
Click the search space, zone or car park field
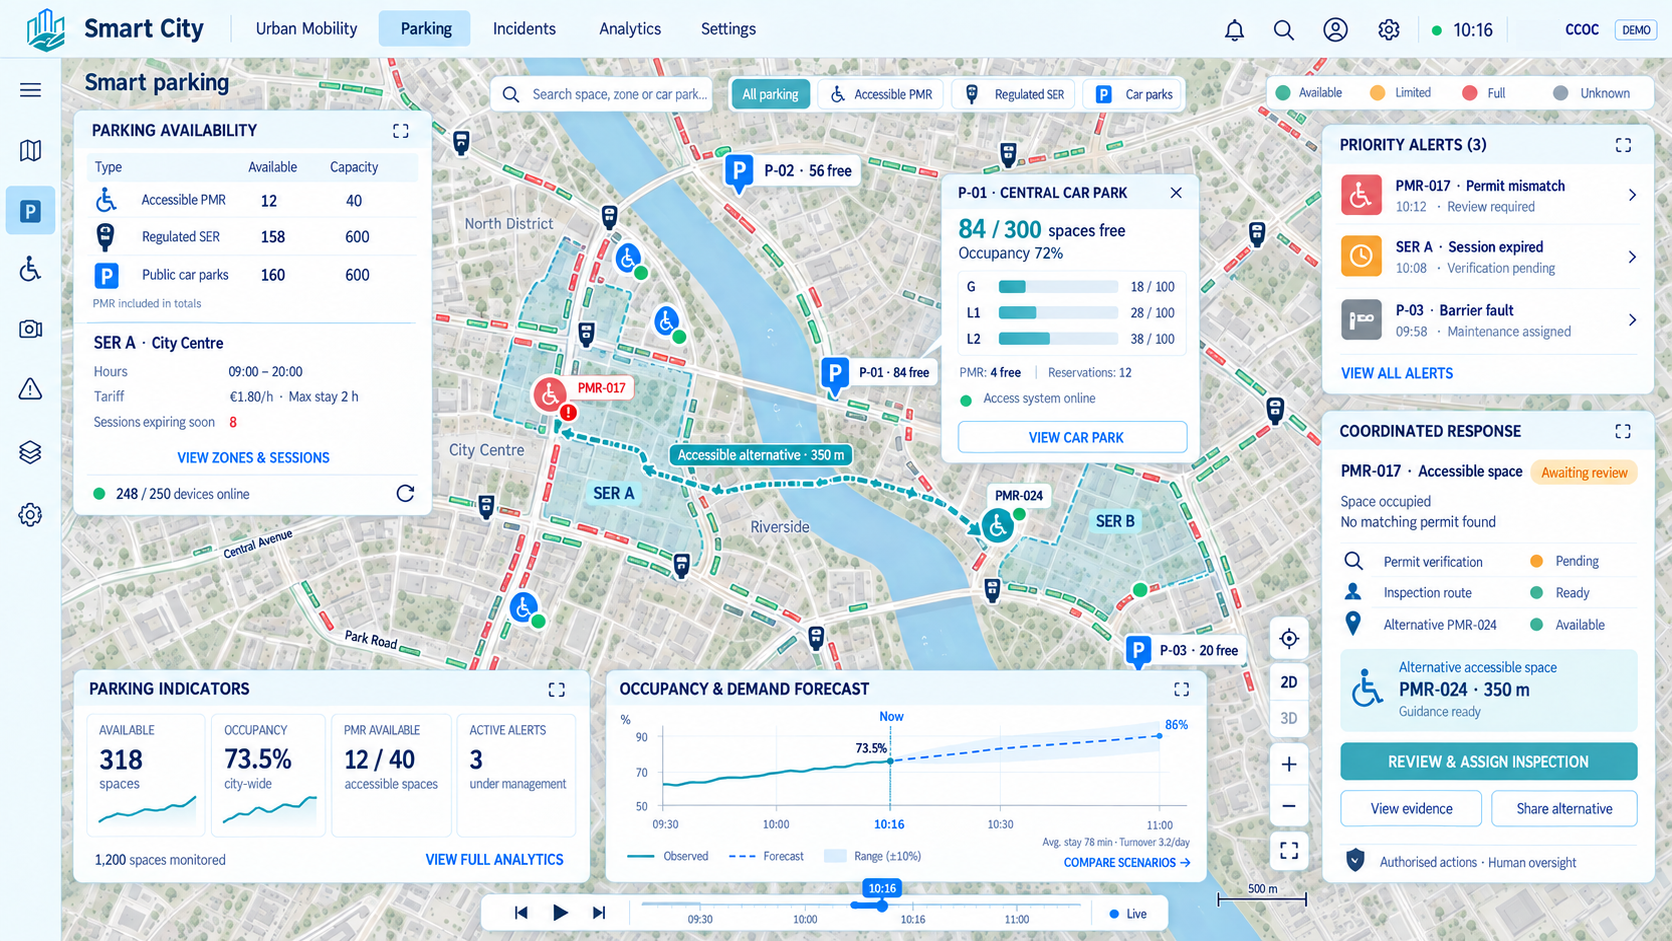602,94
